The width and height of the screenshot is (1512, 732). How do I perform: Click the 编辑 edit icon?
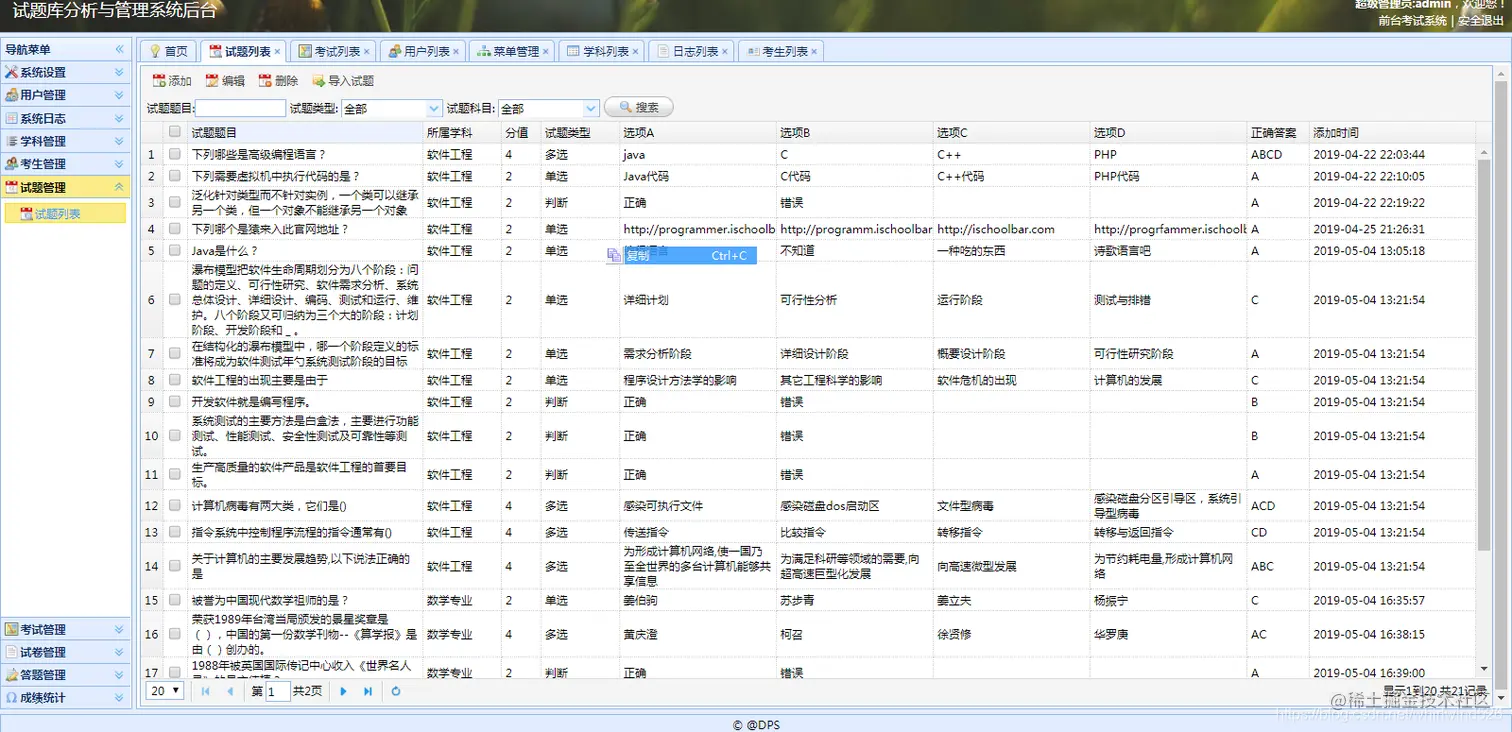click(x=212, y=81)
